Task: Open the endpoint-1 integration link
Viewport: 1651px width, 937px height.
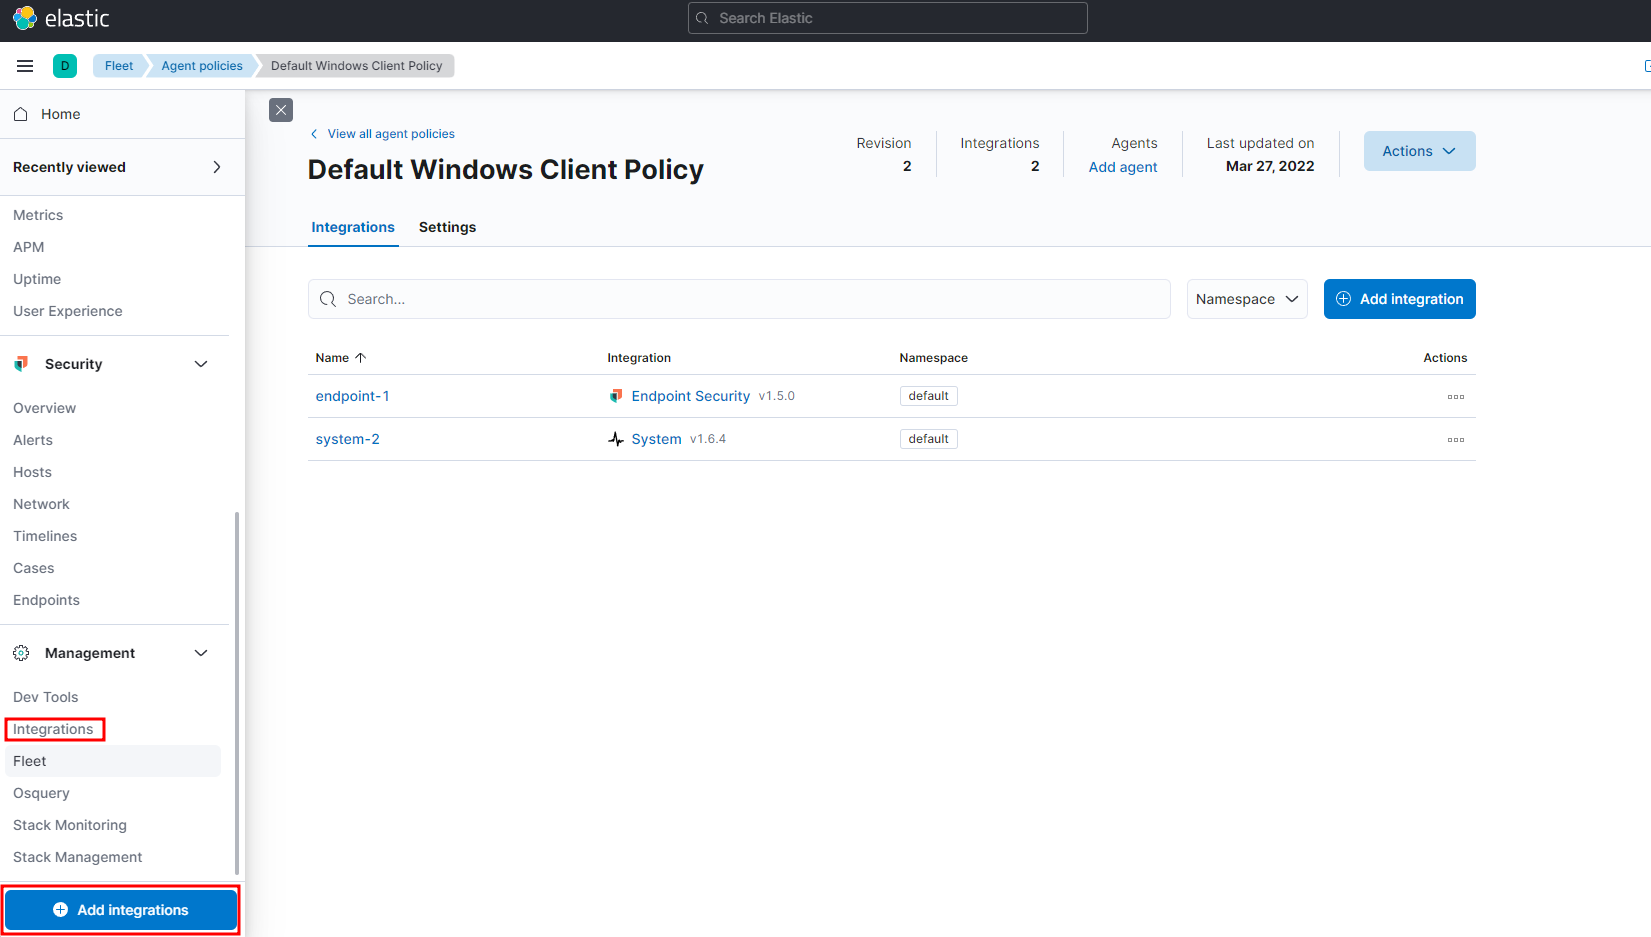Action: [352, 396]
